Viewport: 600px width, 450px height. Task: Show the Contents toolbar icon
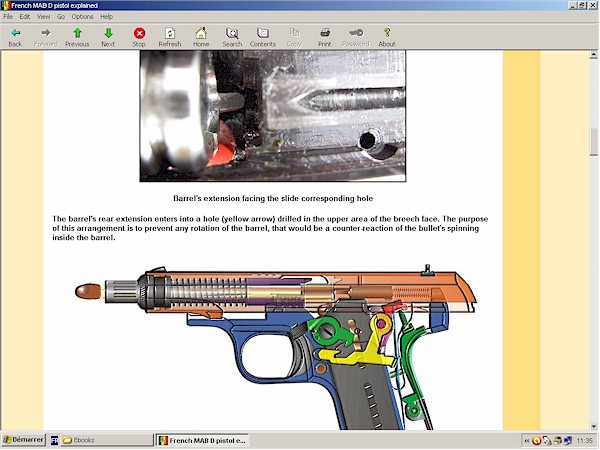coord(263,33)
